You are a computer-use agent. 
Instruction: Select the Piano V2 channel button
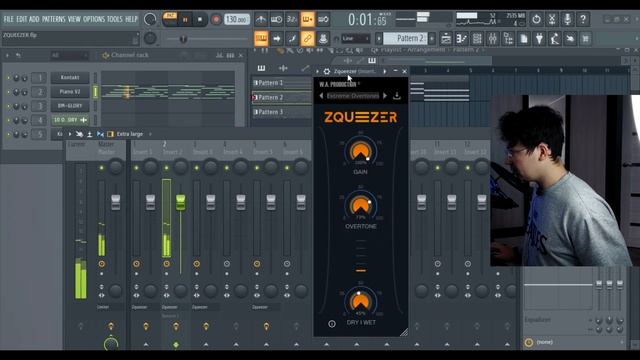pos(70,92)
